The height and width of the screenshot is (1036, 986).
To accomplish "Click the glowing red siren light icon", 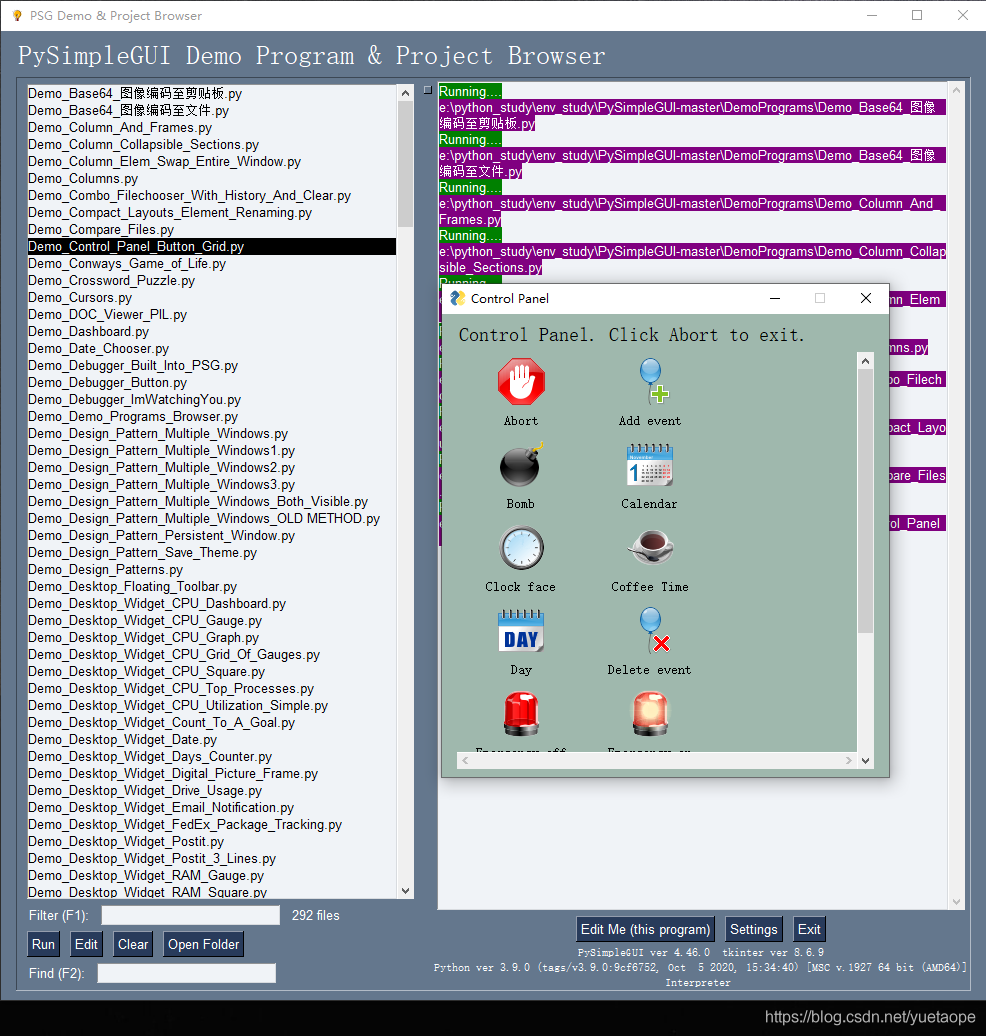I will coord(650,714).
